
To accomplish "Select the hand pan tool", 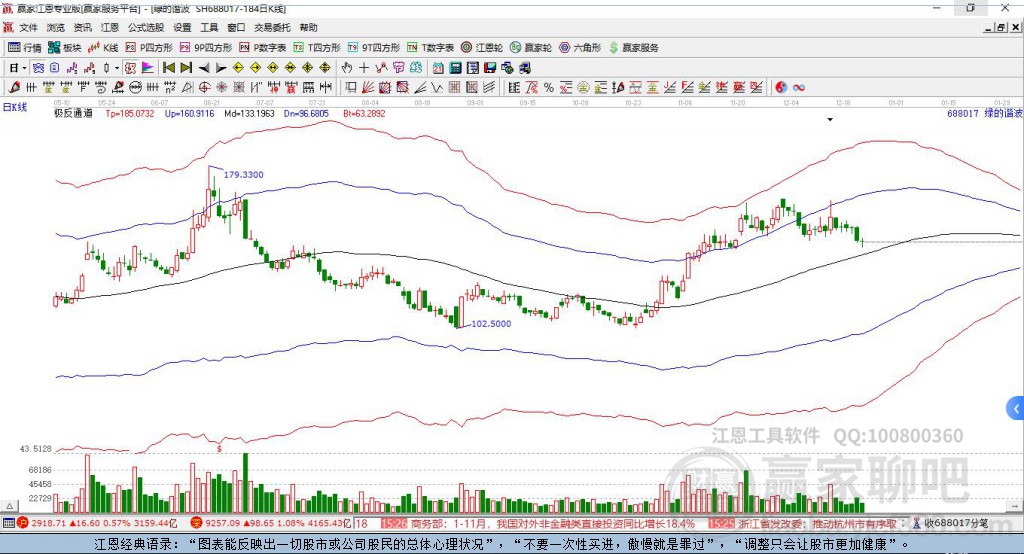I will coord(347,68).
